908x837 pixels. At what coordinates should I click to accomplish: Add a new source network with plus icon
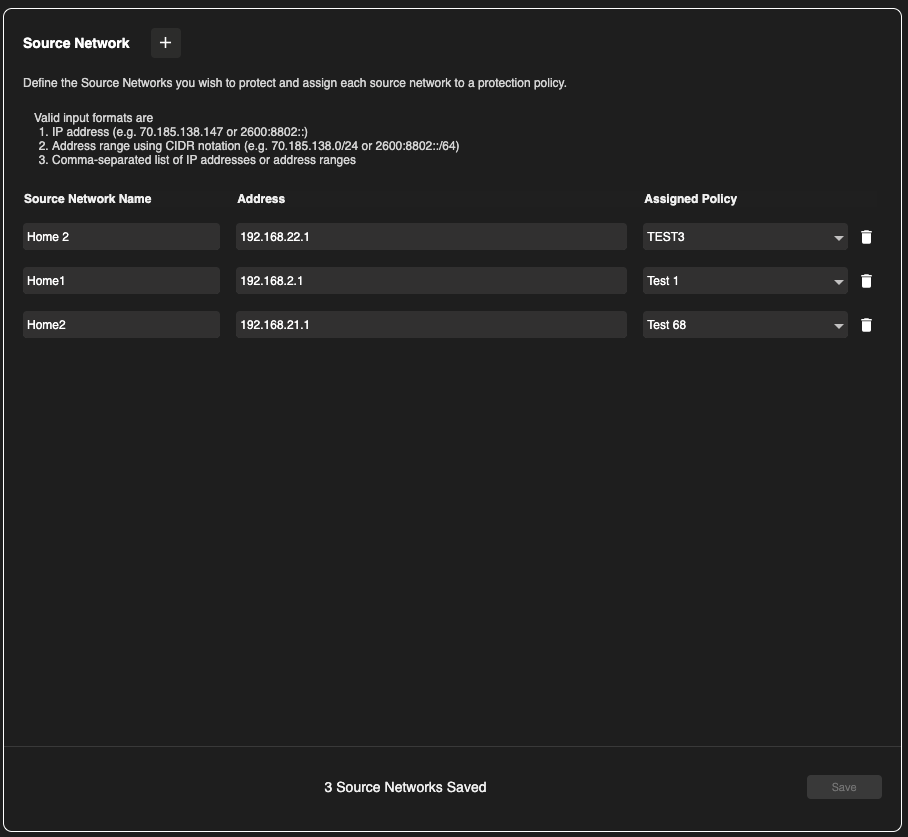click(x=166, y=43)
